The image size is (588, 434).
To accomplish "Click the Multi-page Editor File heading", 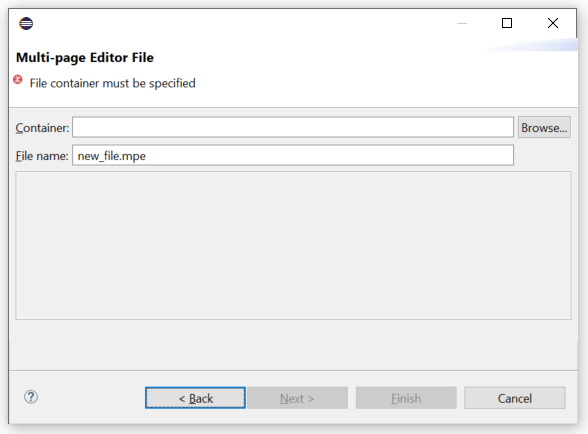I will click(x=85, y=58).
